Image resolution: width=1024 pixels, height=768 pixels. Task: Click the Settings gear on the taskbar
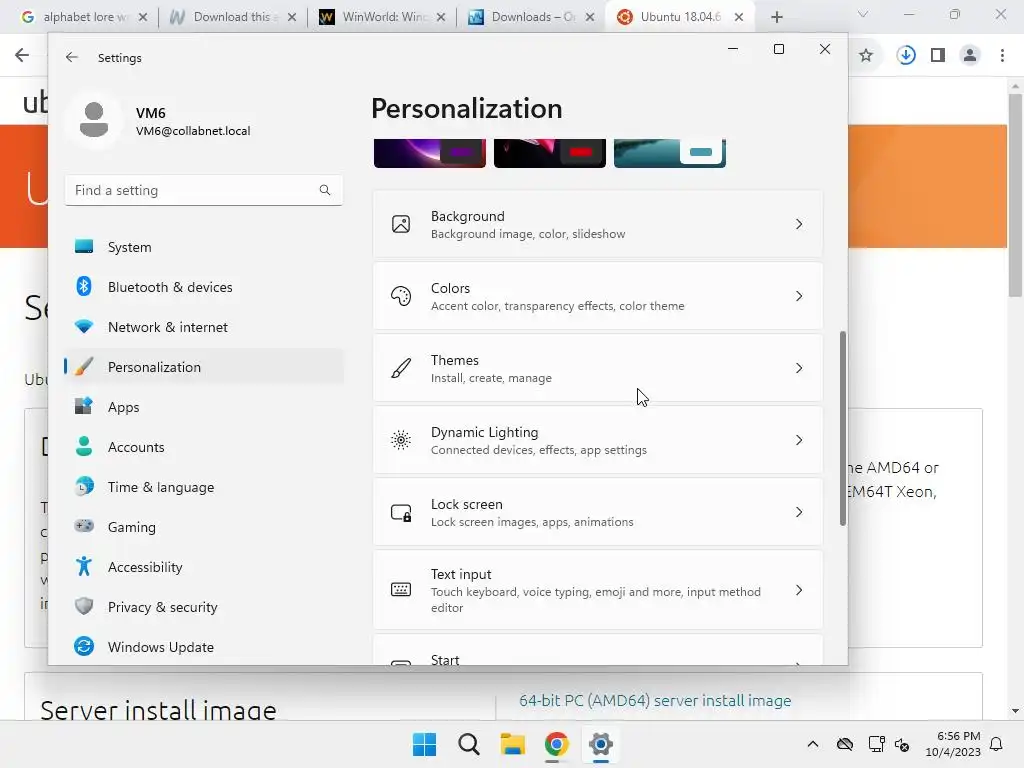pos(600,744)
